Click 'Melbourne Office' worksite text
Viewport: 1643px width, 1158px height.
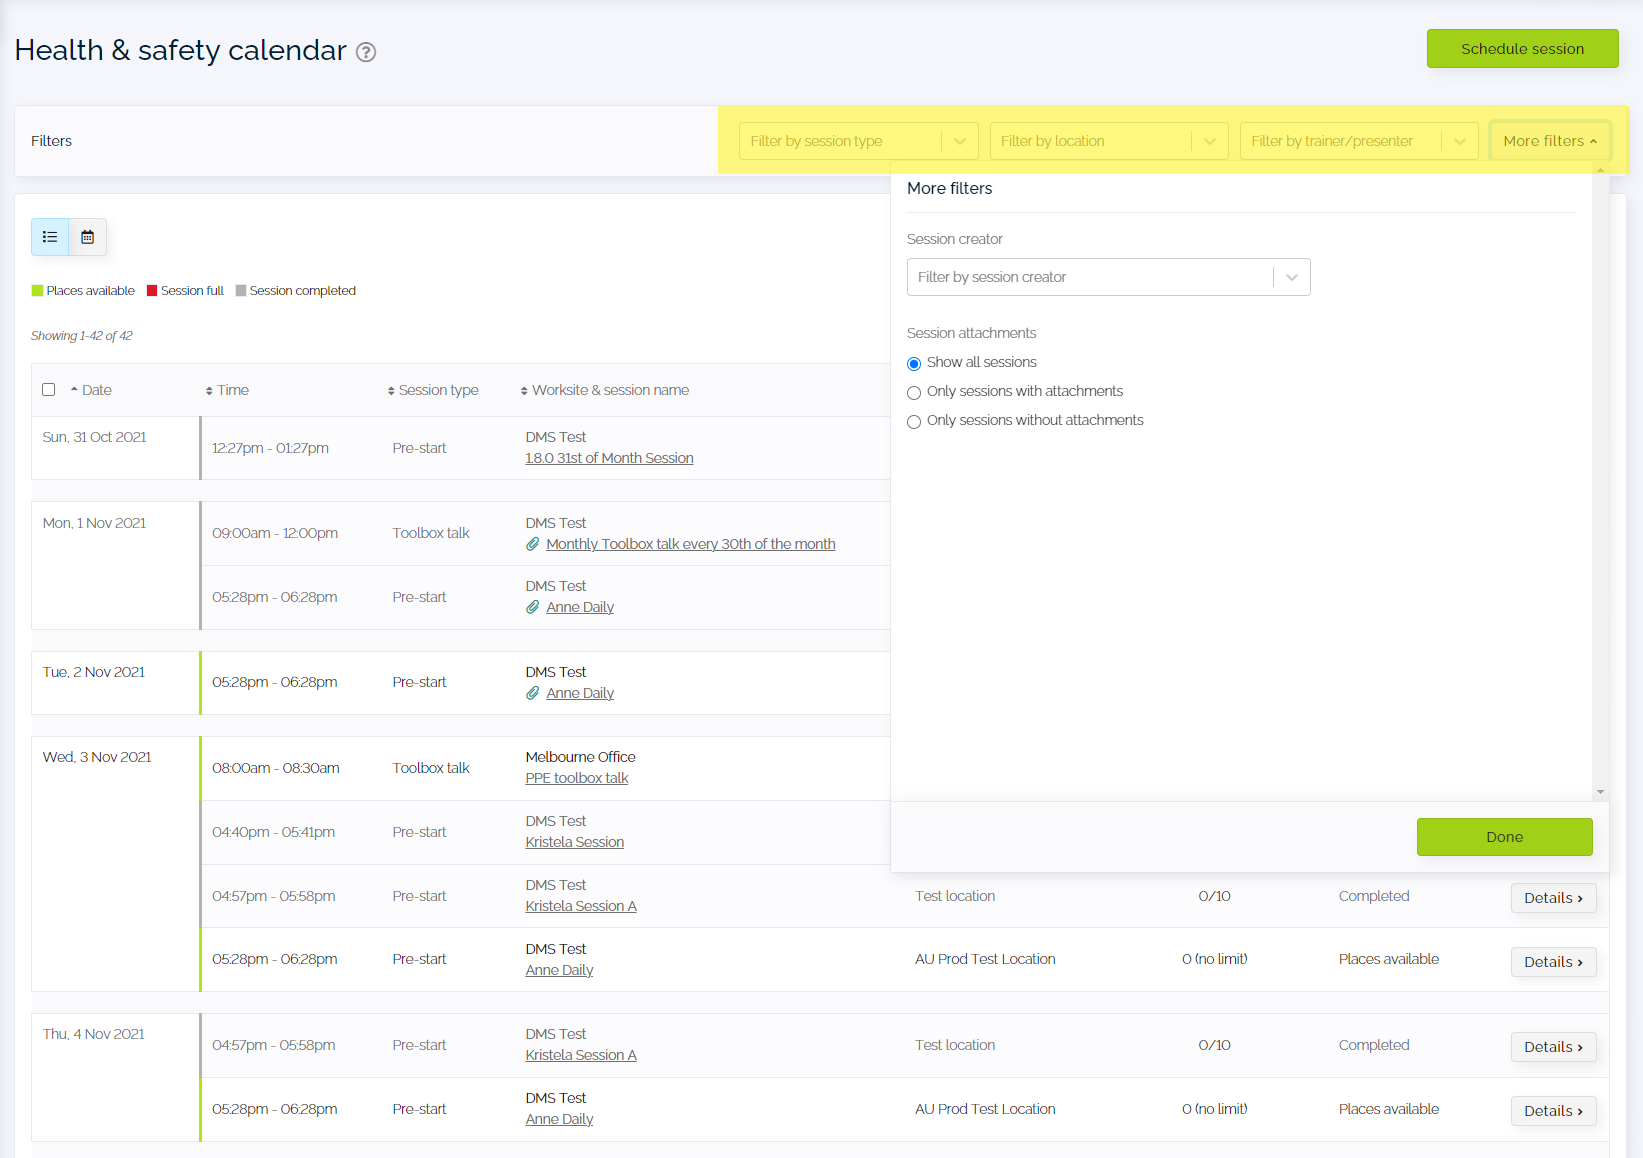581,757
